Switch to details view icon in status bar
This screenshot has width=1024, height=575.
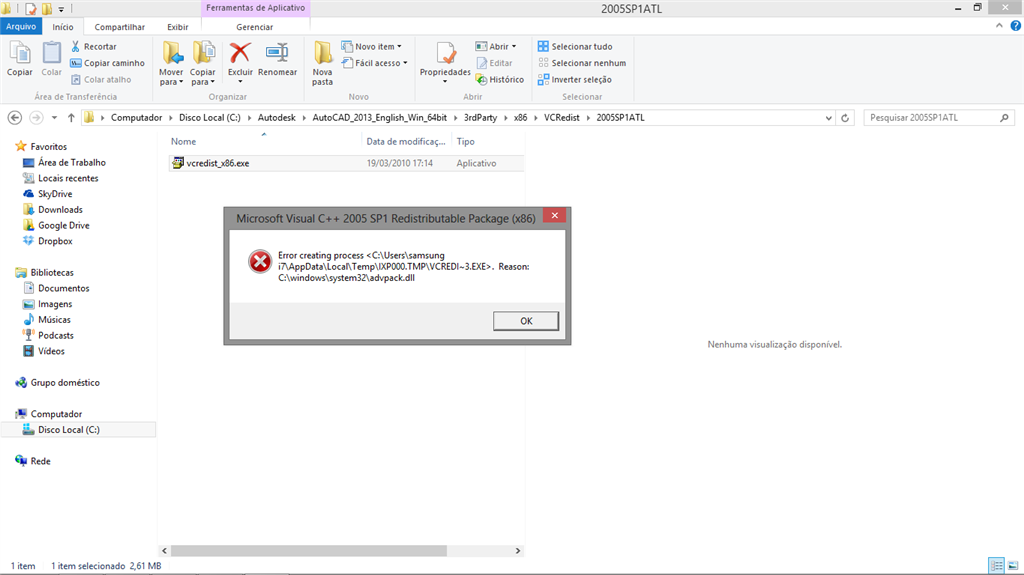[x=996, y=566]
